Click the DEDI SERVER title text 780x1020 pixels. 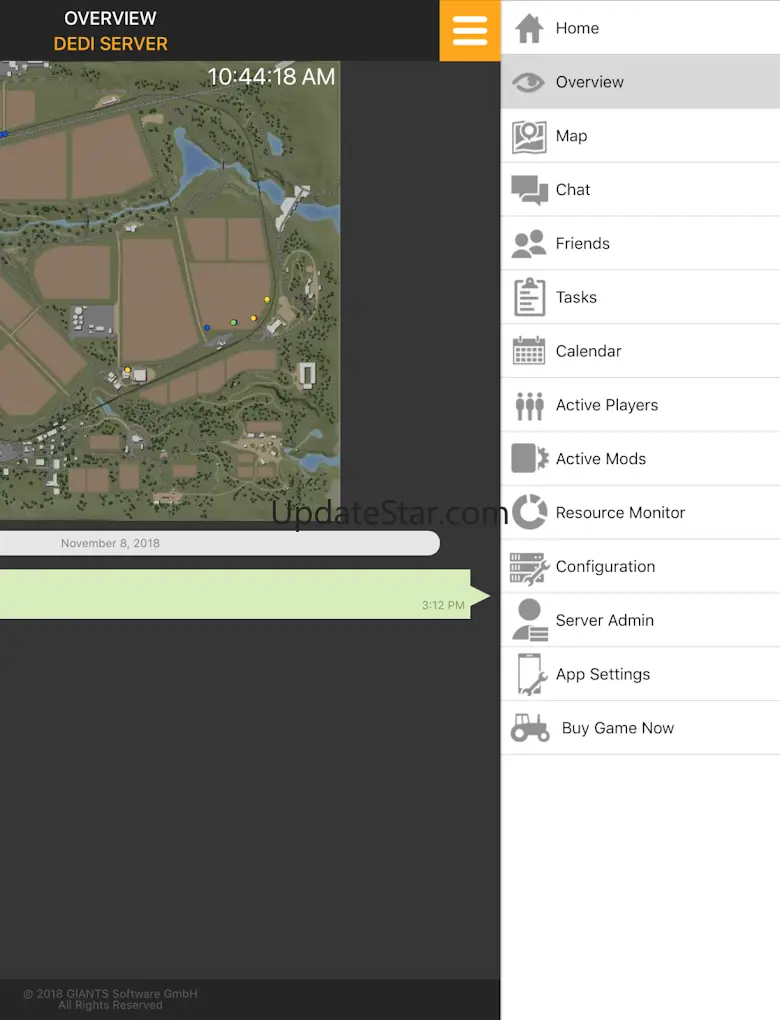pyautogui.click(x=111, y=44)
